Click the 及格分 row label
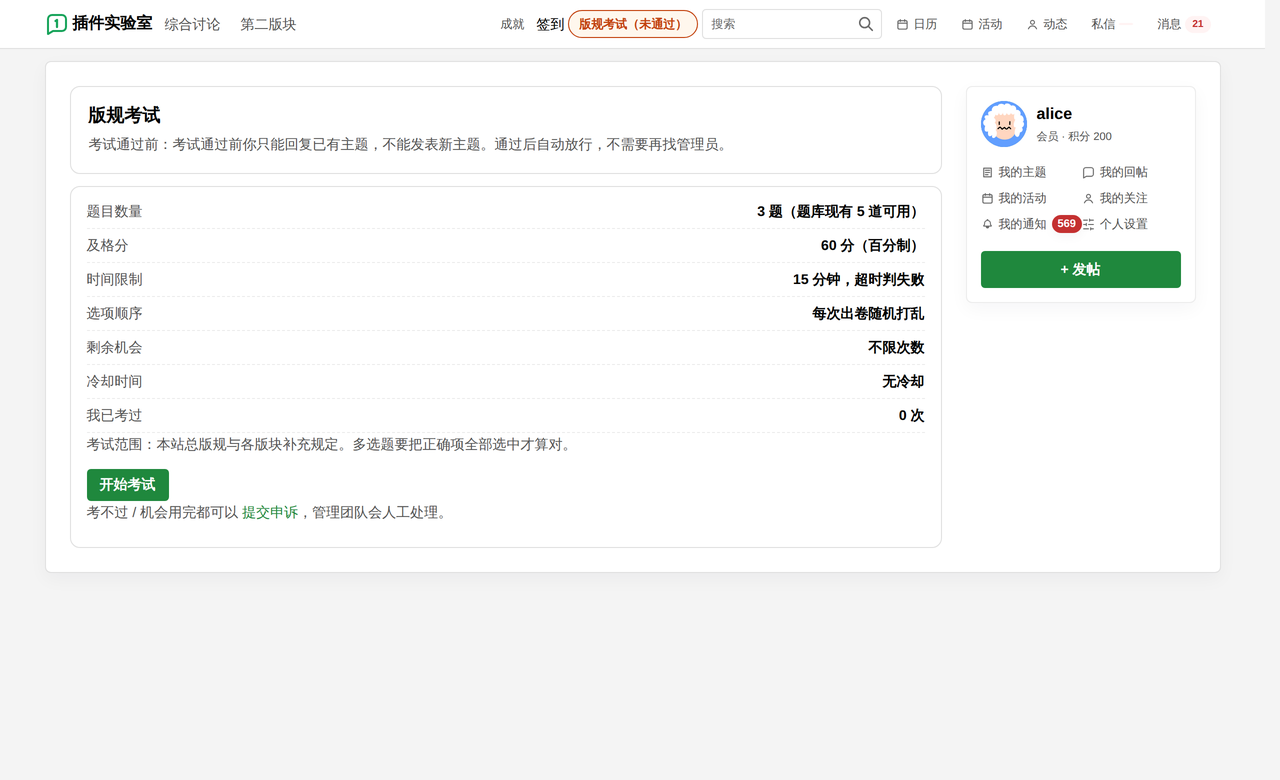The width and height of the screenshot is (1280, 780). (x=108, y=246)
